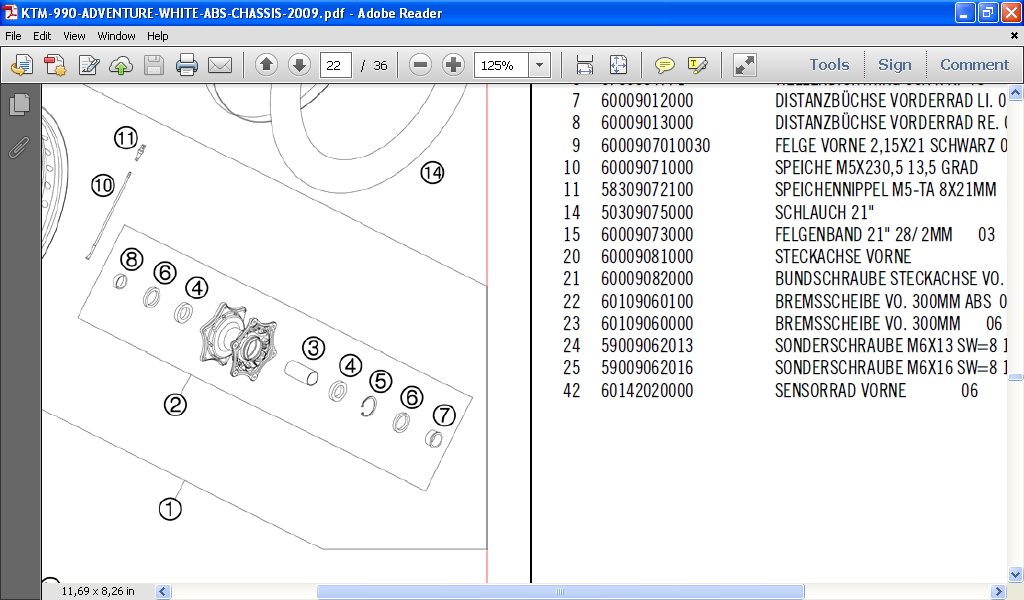Click the Zoom in plus button
This screenshot has height=600, width=1024.
(x=453, y=66)
